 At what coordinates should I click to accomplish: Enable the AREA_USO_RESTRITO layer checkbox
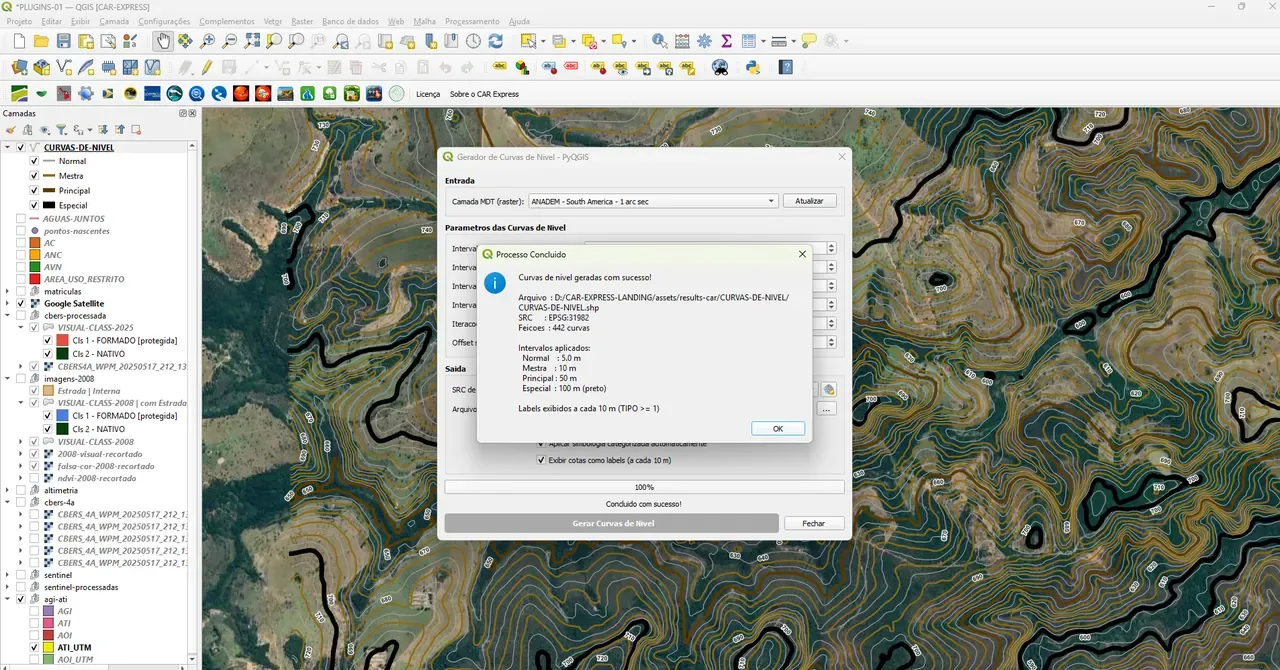pyautogui.click(x=21, y=279)
